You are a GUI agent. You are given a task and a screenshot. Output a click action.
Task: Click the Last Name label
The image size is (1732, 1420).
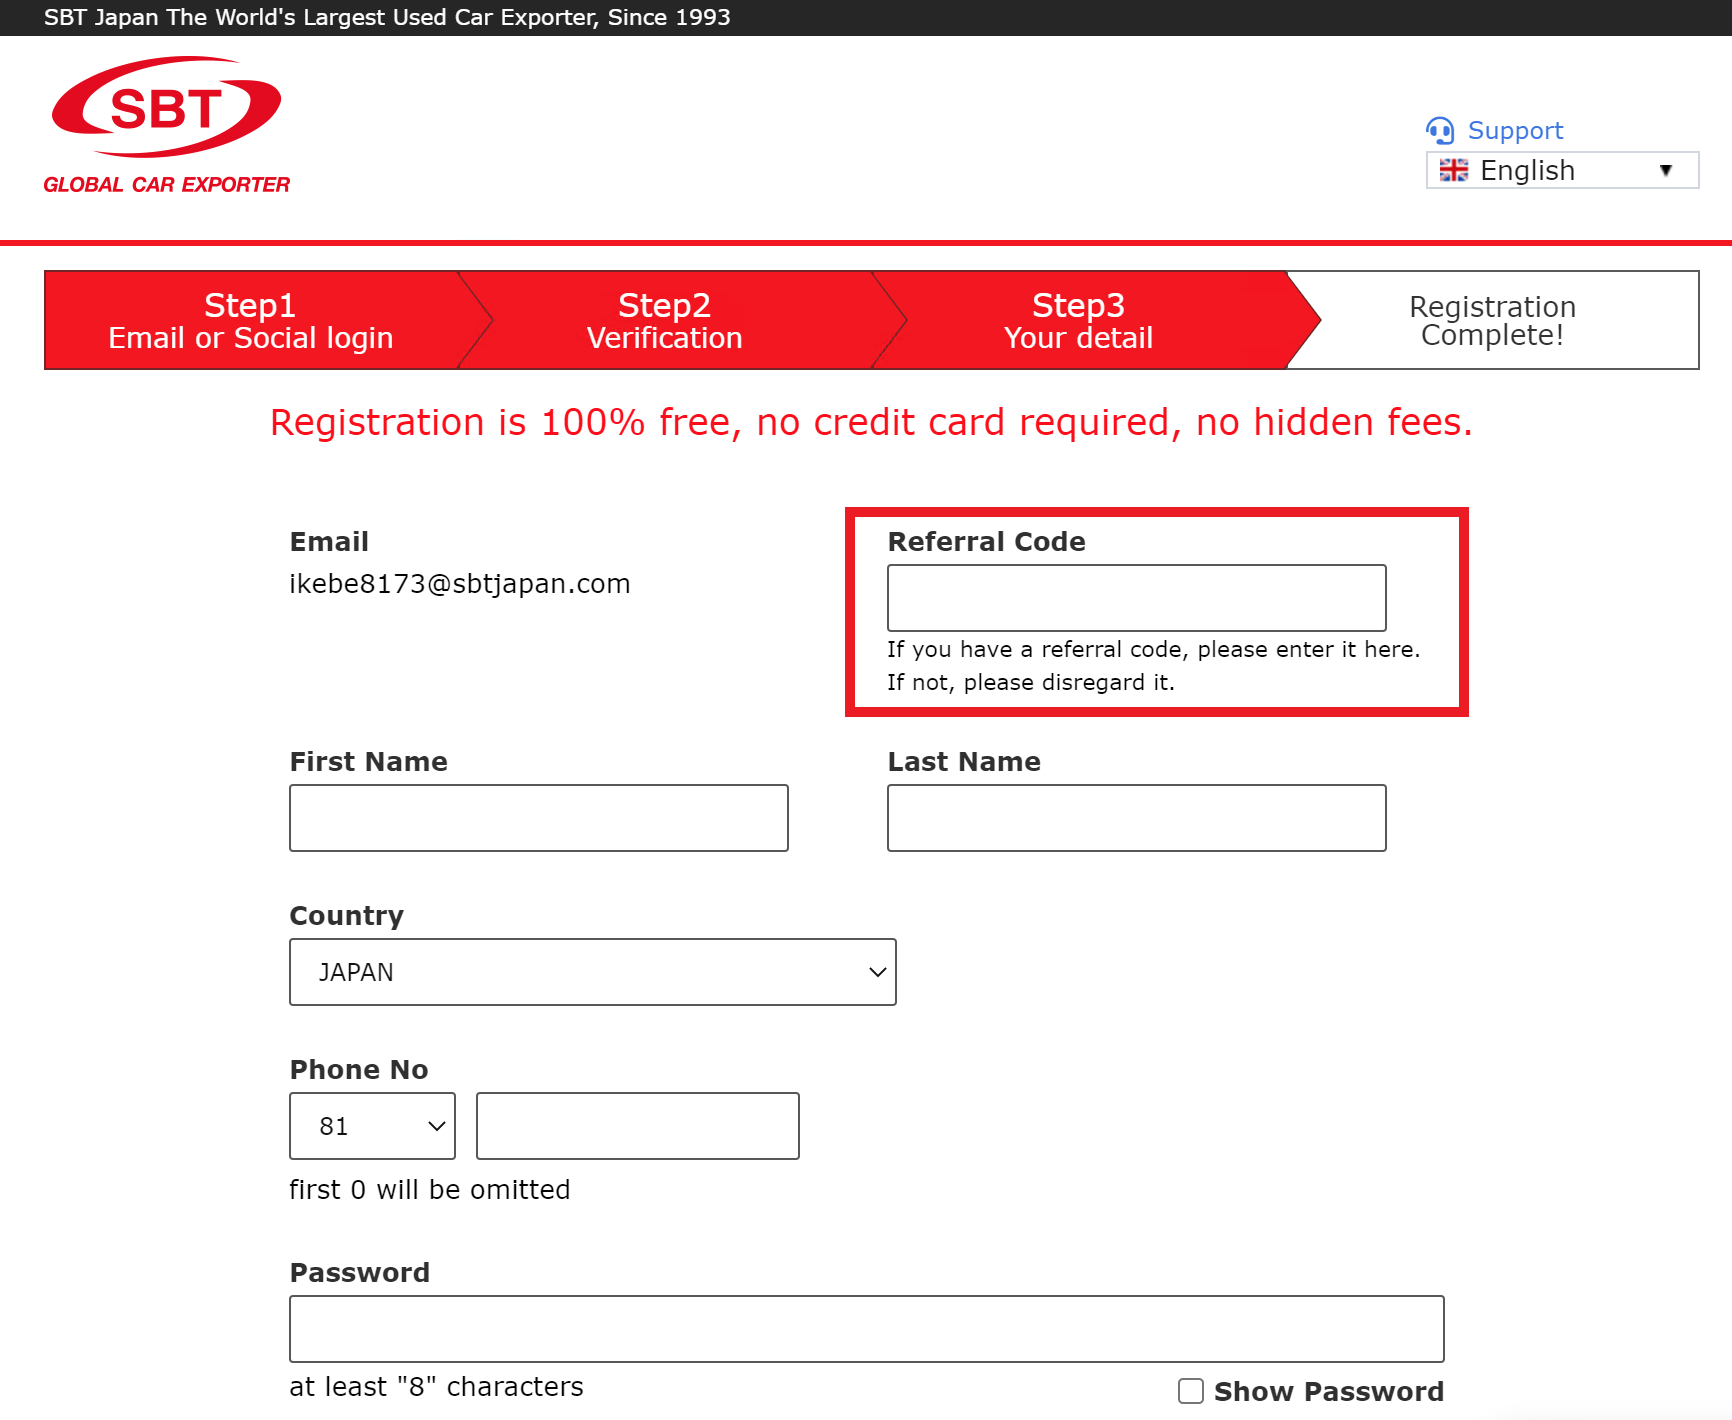click(x=964, y=762)
